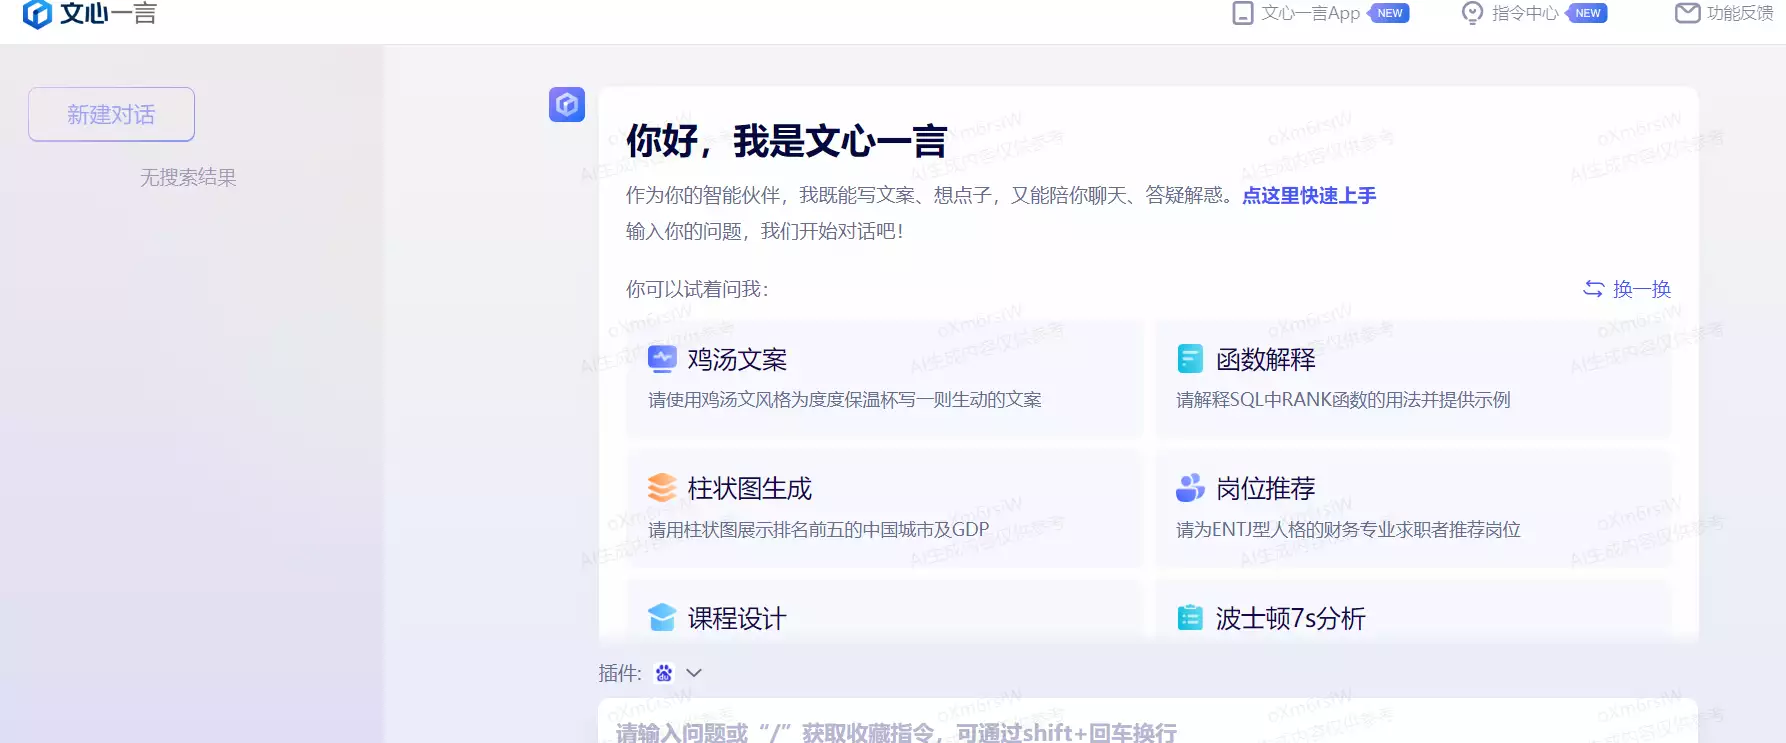
Task: Open the 文心一言App phone icon
Action: (x=1243, y=13)
